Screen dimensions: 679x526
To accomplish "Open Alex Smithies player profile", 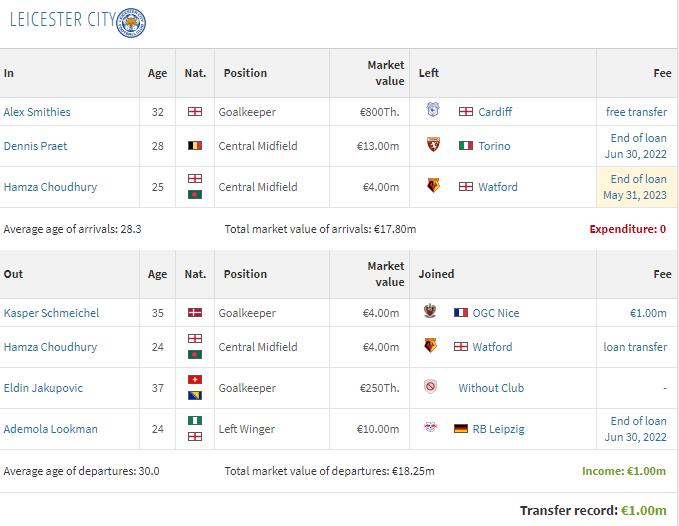I will pos(37,112).
